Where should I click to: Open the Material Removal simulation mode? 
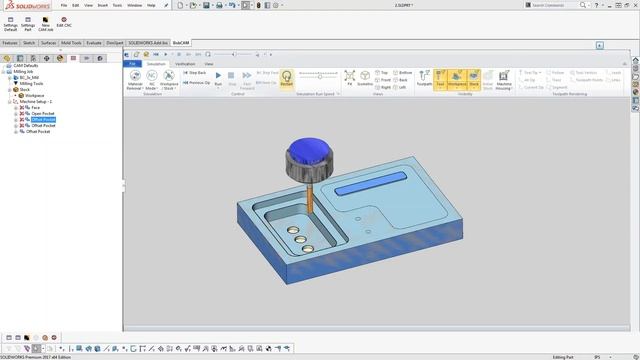tap(135, 80)
